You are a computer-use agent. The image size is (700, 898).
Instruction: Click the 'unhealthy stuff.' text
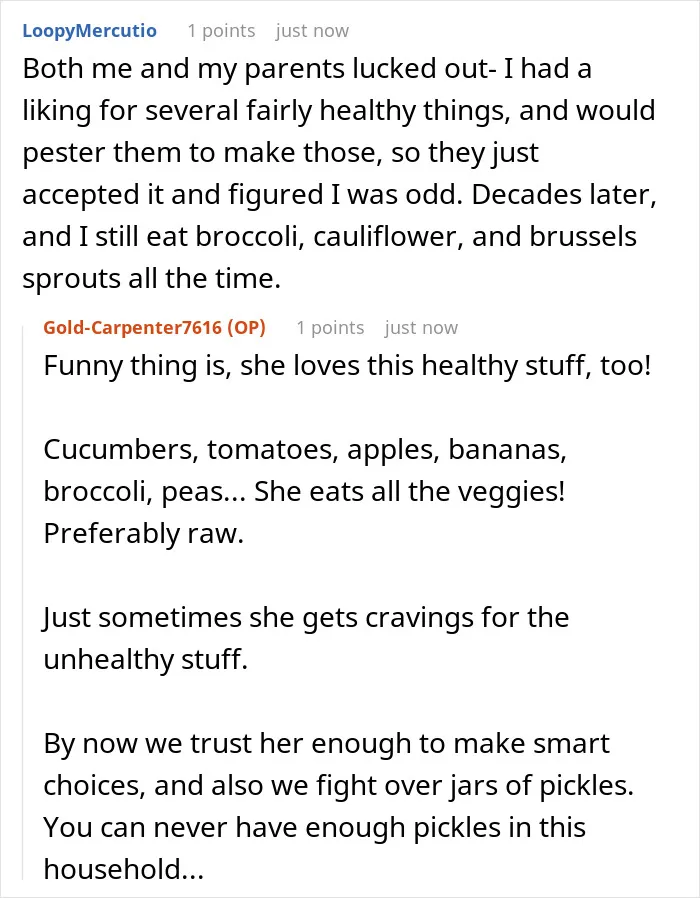click(x=145, y=659)
